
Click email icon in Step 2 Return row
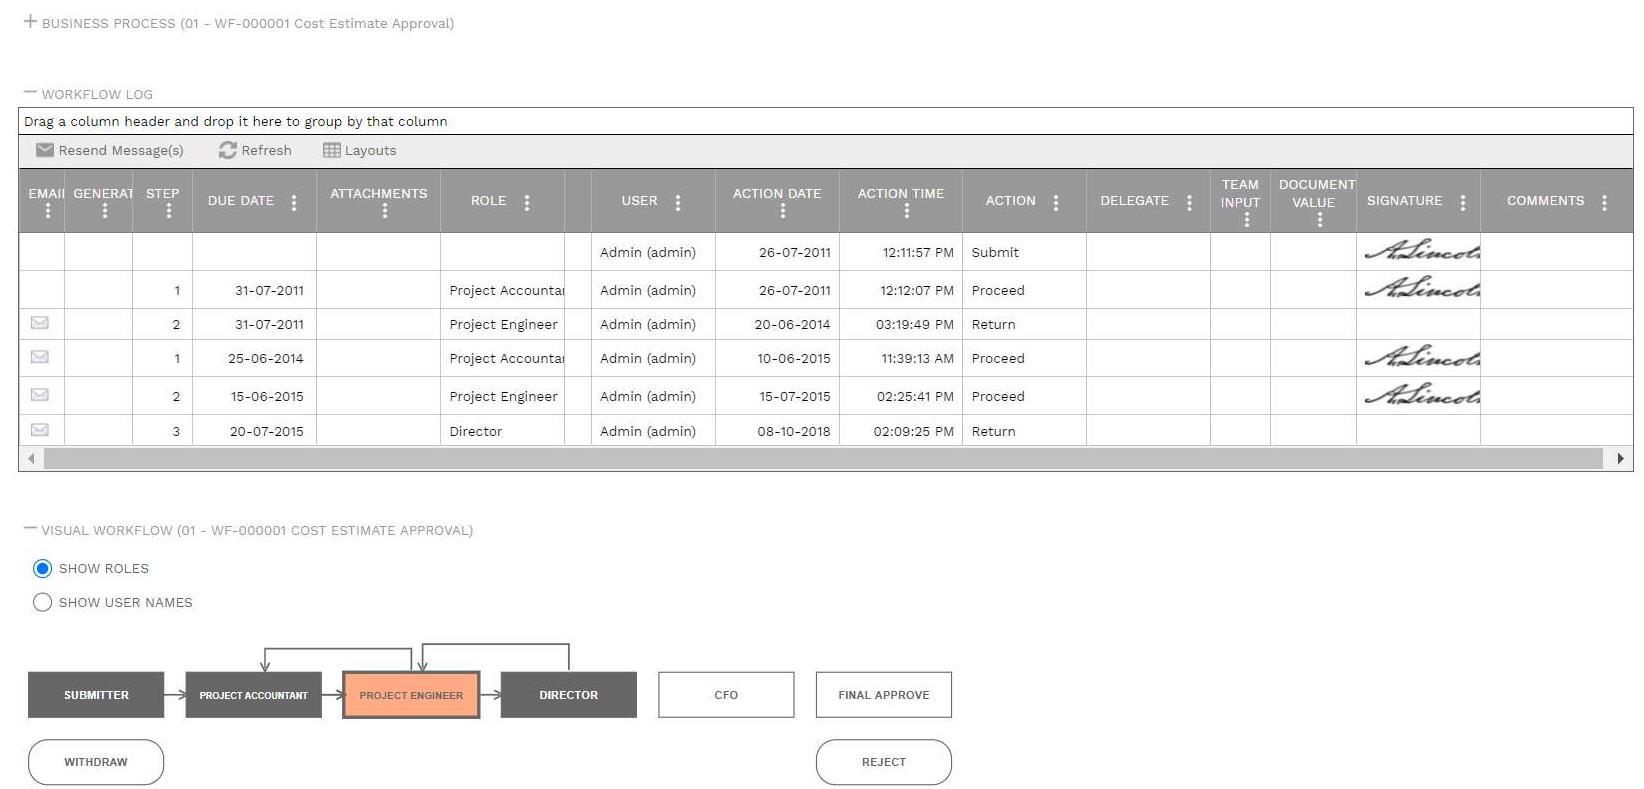pos(40,323)
